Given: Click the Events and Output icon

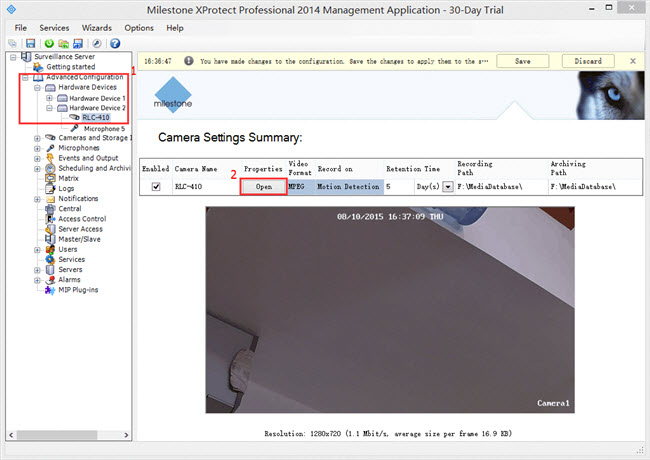Looking at the screenshot, I should 50,158.
